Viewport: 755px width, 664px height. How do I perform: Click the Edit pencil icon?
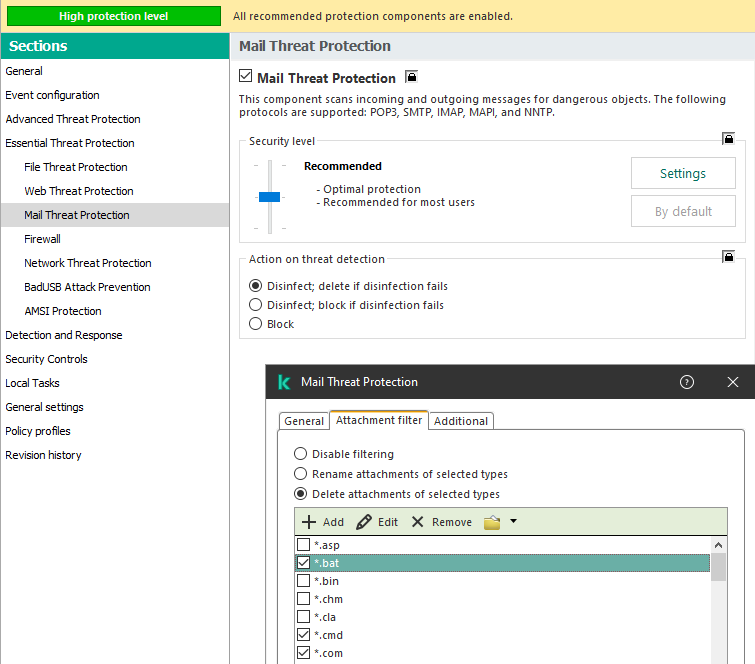pyautogui.click(x=364, y=522)
